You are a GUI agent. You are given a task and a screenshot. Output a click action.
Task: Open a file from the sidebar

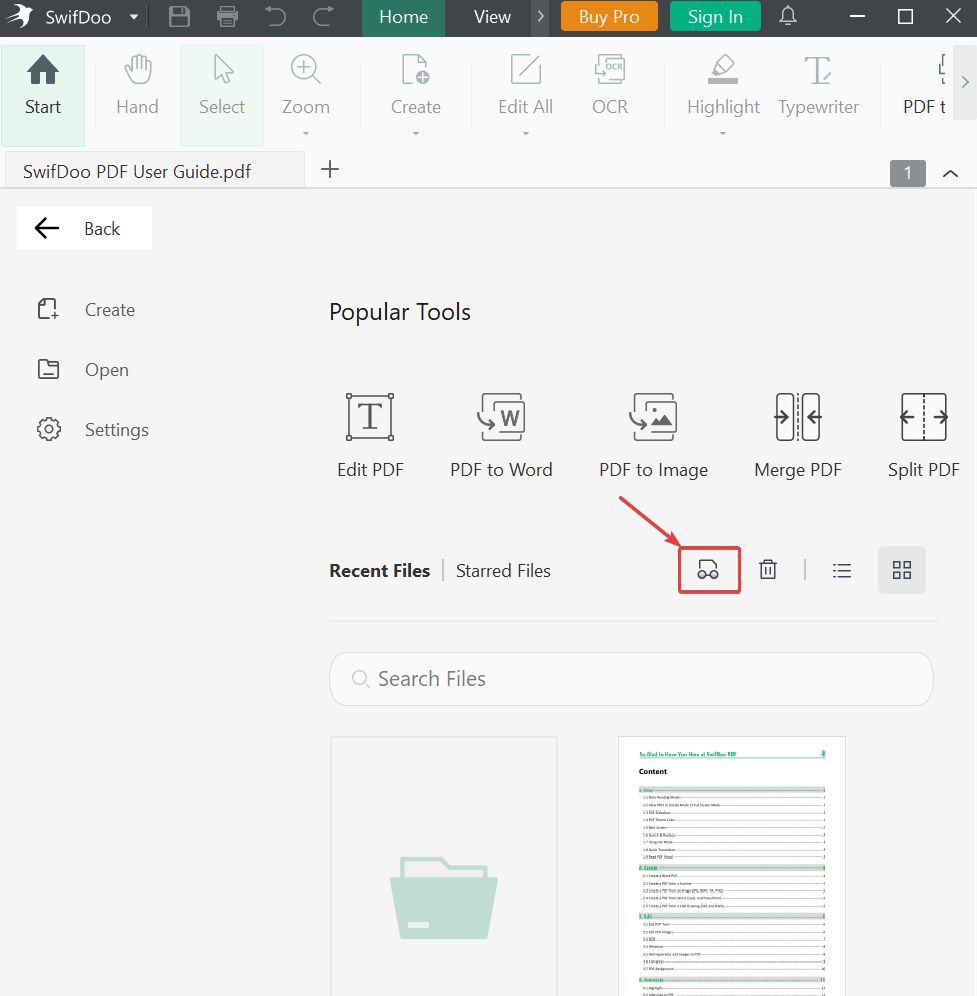83,369
